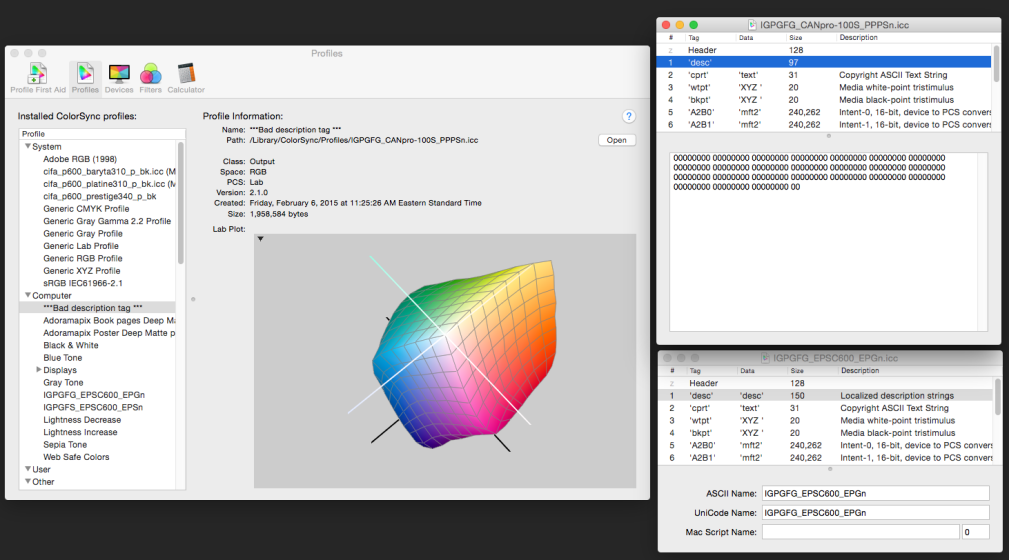Screen dimensions: 1009x560
Task: Click the Open profile button
Action: [616, 140]
